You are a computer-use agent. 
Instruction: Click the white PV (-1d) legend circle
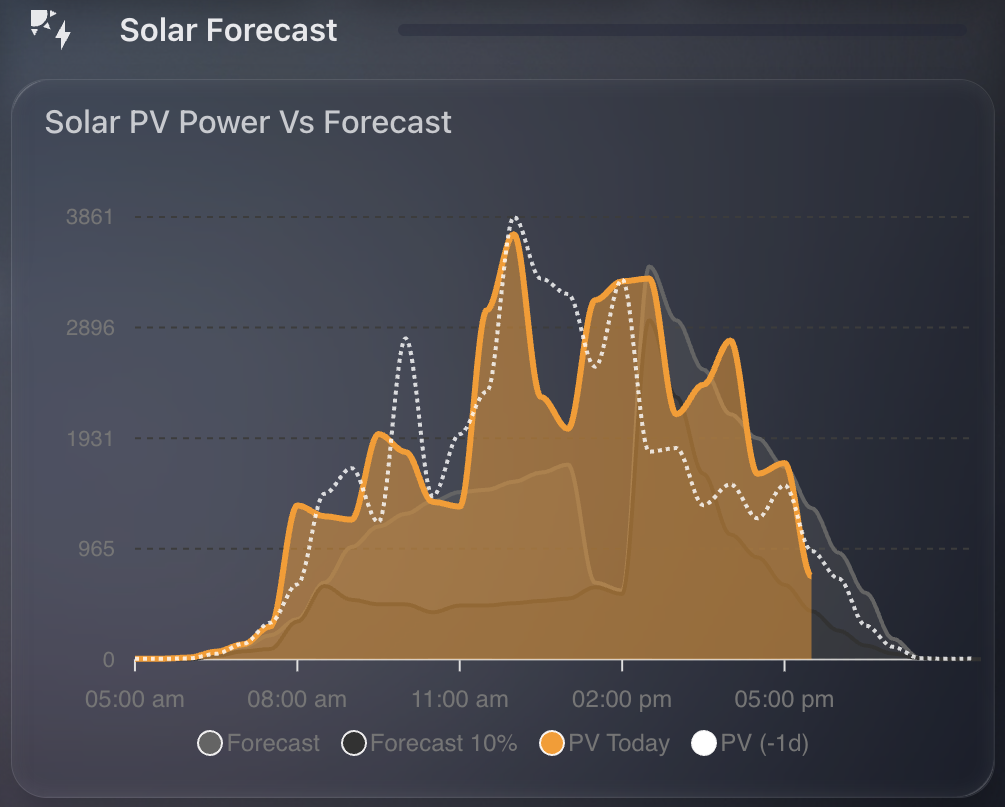pyautogui.click(x=704, y=744)
